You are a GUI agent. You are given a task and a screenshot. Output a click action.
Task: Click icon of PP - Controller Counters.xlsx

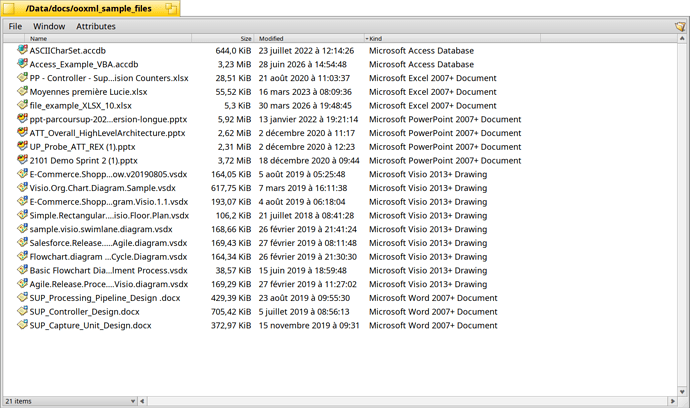(22, 77)
